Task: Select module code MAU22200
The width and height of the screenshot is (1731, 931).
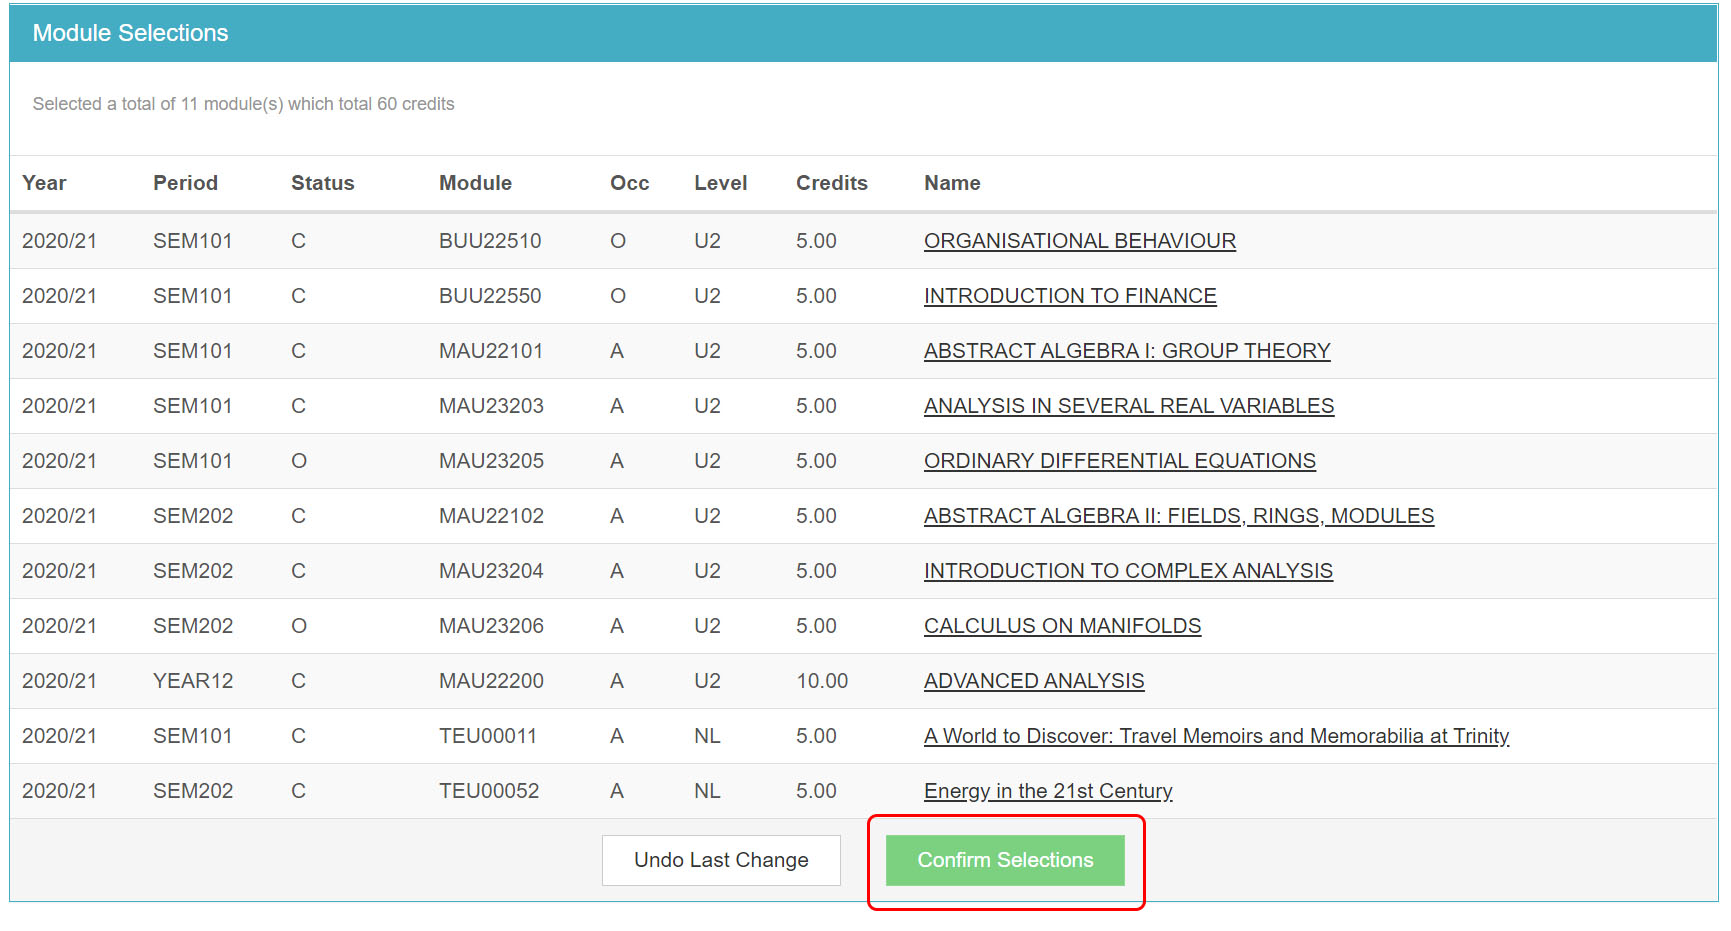Action: pos(491,681)
